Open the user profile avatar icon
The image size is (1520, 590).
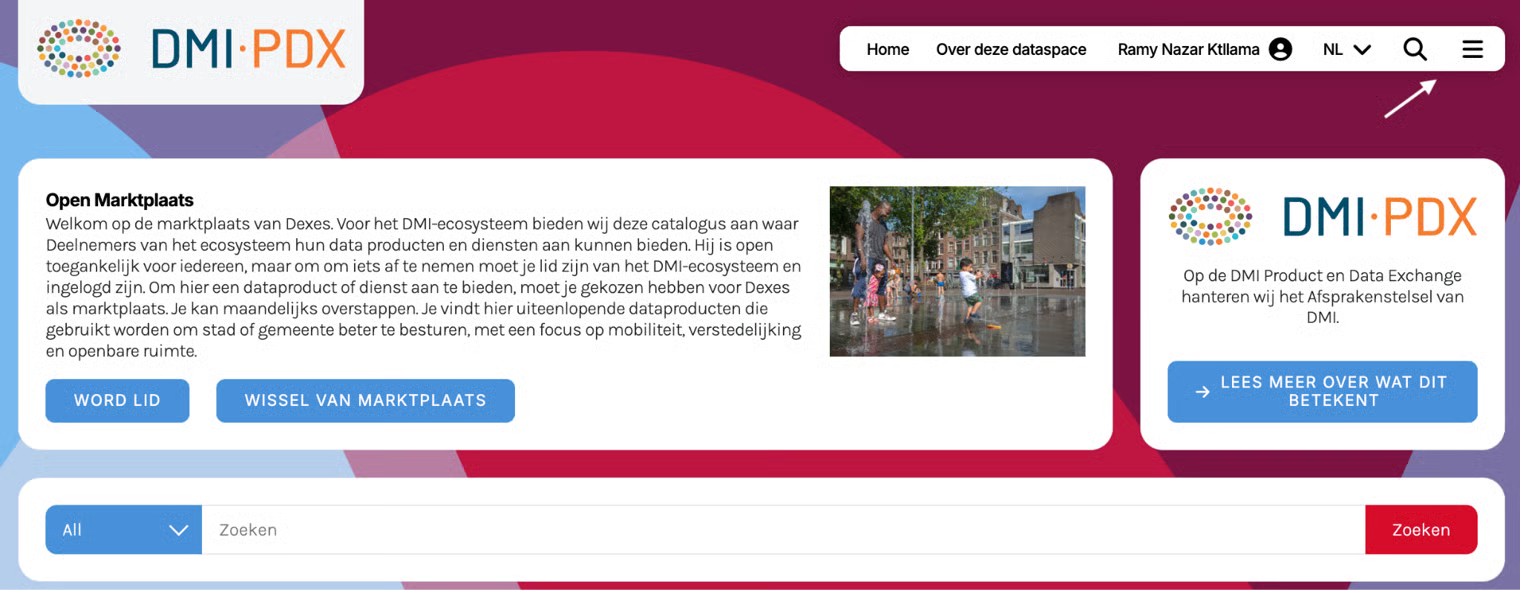[x=1280, y=49]
